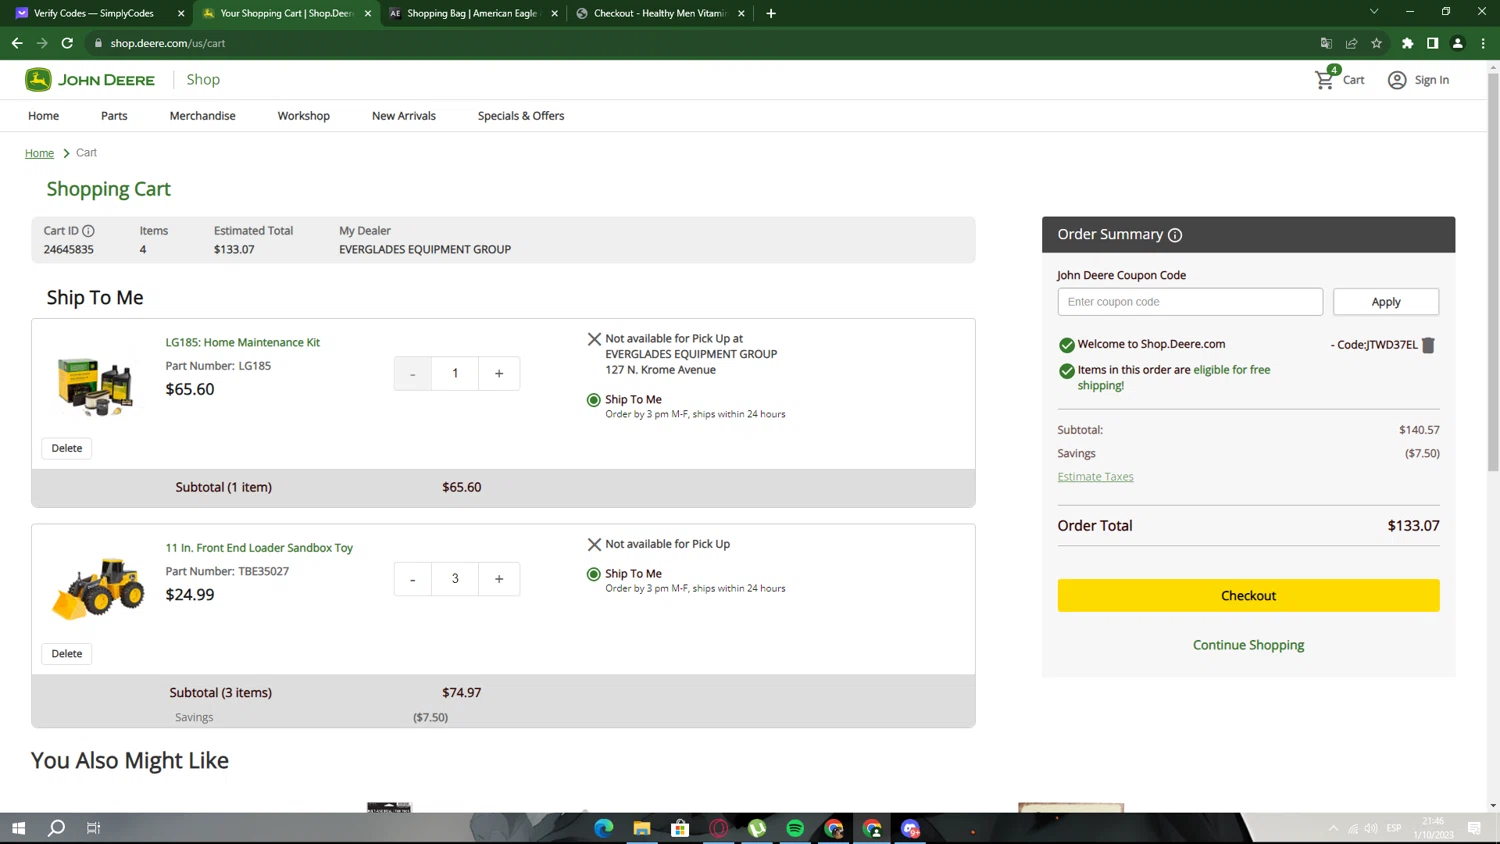Click Home breadcrumb link
Screen dimensions: 1500x844
(39, 153)
